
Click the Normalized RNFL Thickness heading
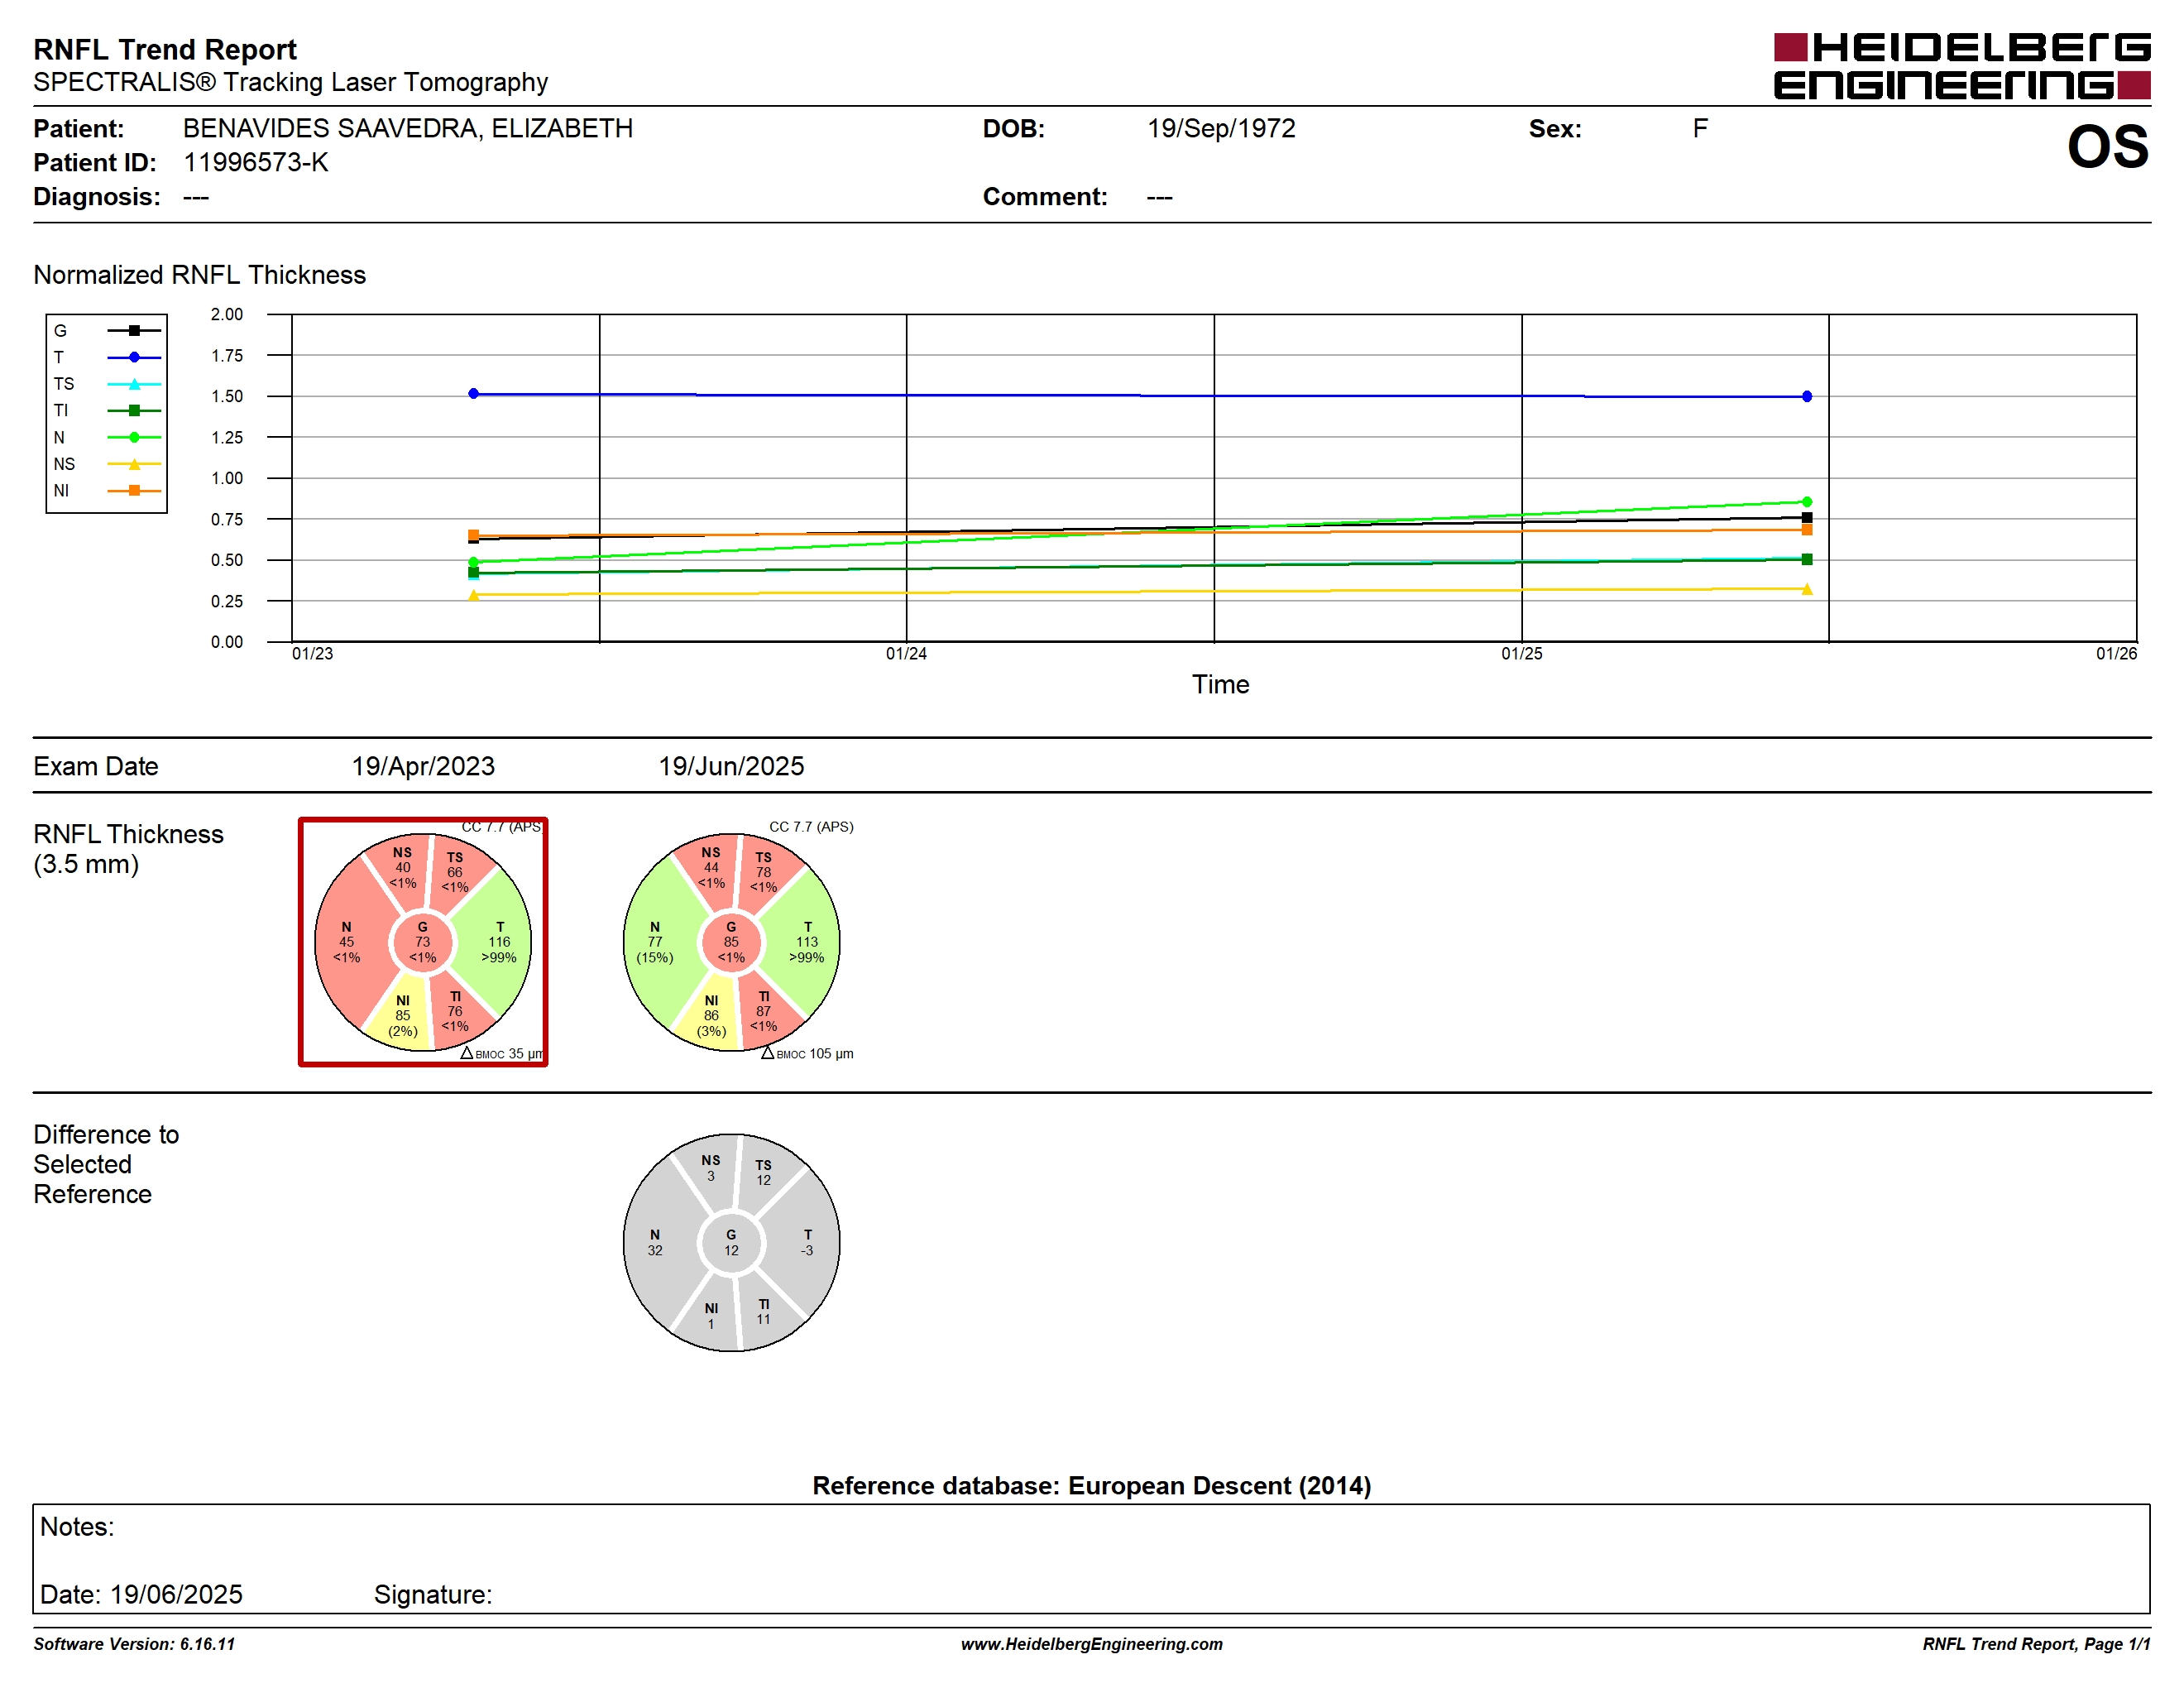pos(200,275)
